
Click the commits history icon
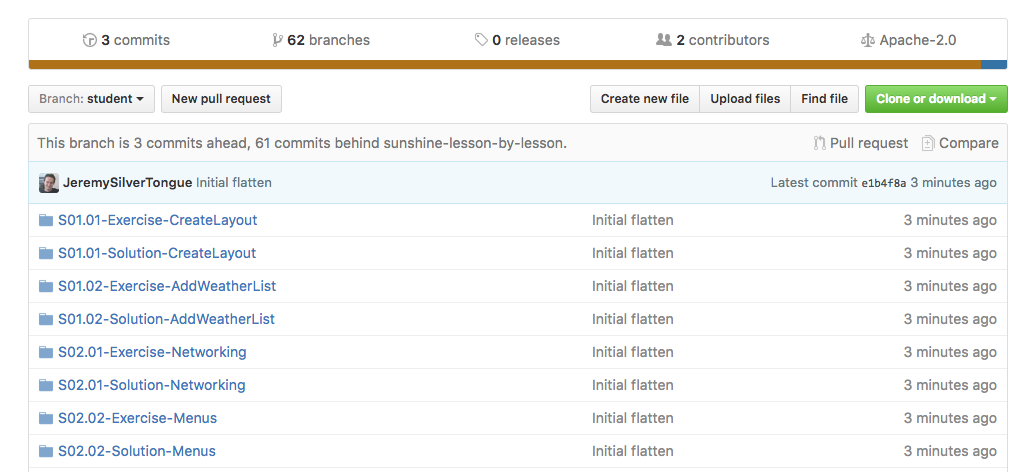pos(89,41)
